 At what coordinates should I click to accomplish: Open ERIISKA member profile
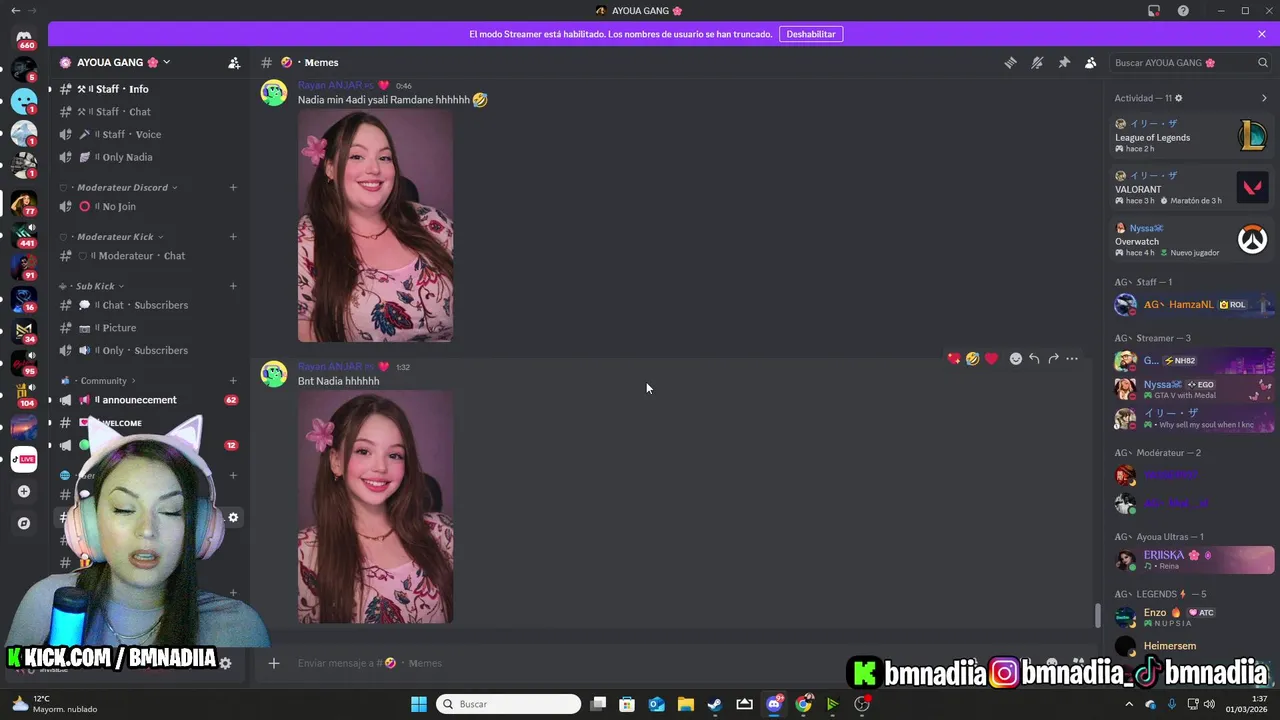1194,560
